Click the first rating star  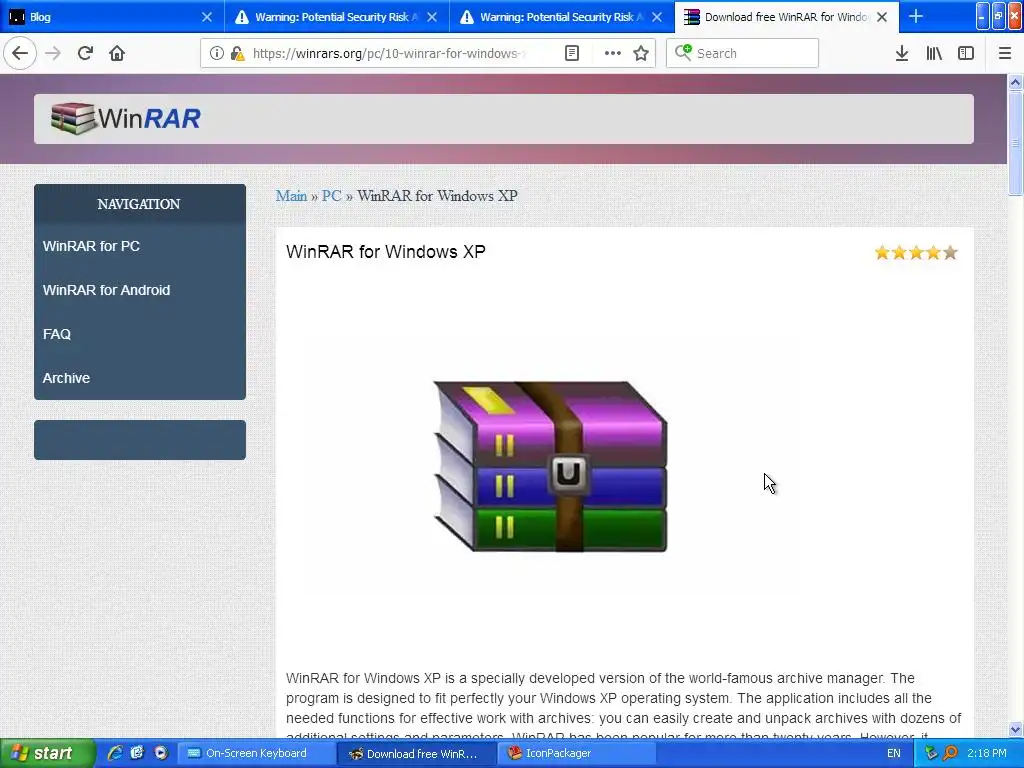882,253
